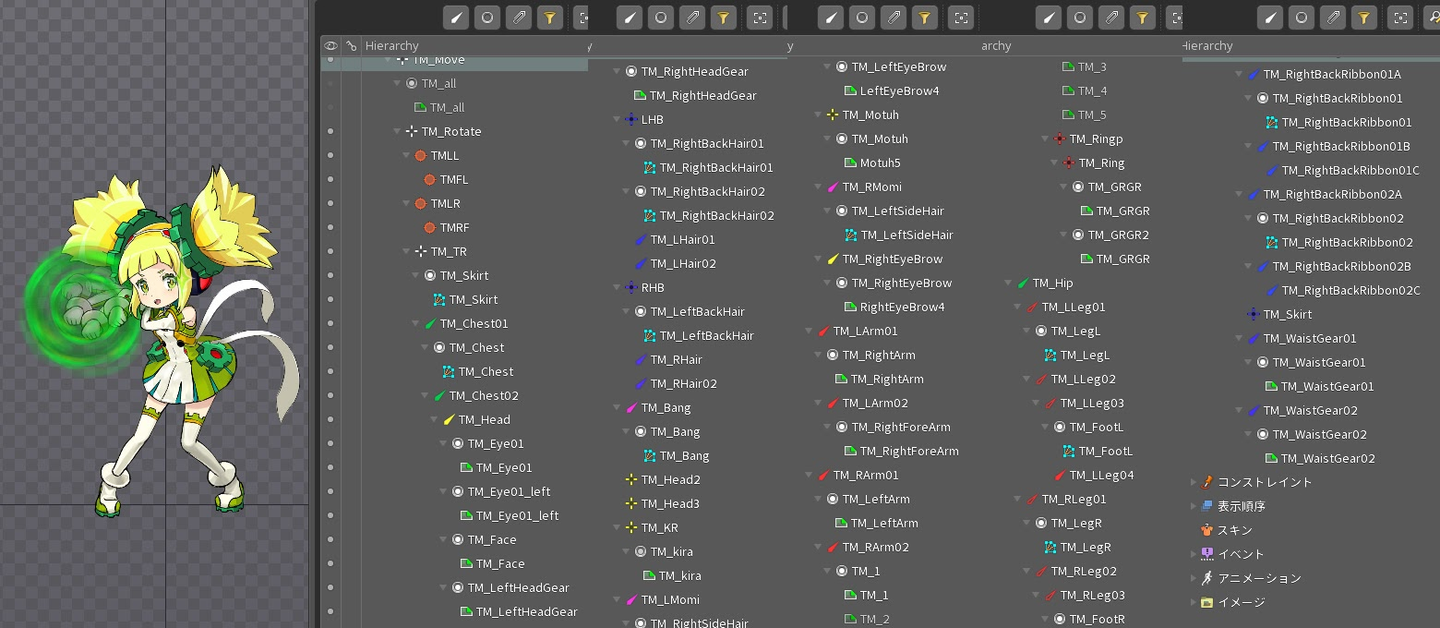Collapse the TM_Hip node arrow
This screenshot has height=628, width=1440.
pyautogui.click(x=1008, y=283)
